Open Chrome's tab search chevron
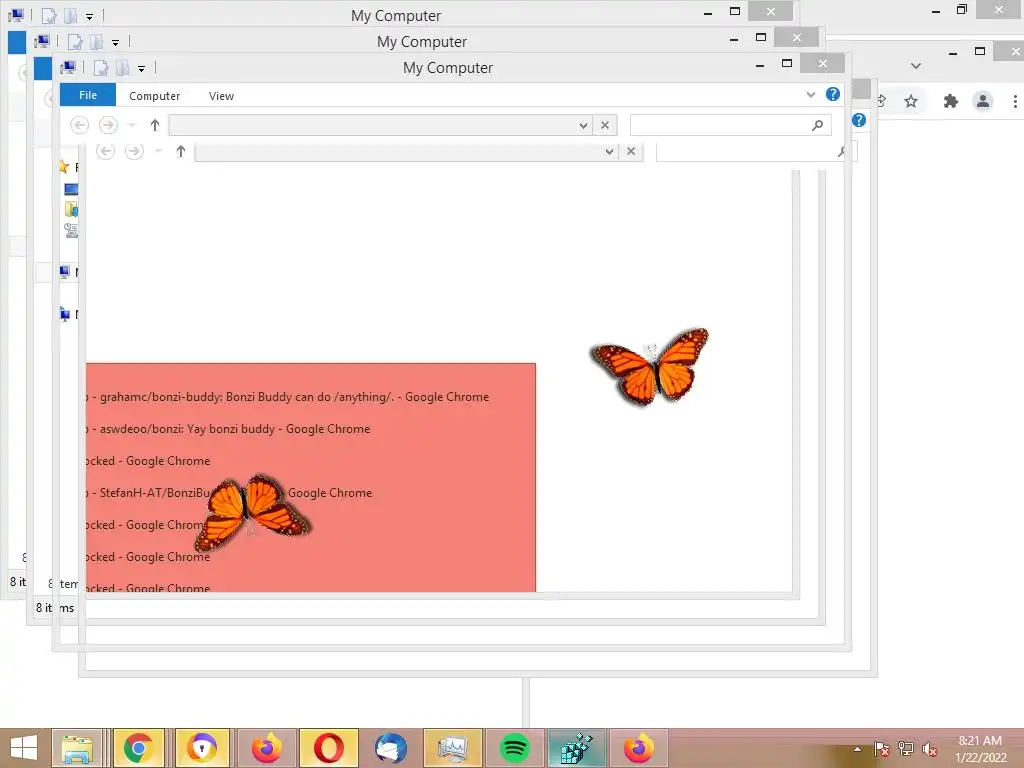1024x768 pixels. coord(916,66)
